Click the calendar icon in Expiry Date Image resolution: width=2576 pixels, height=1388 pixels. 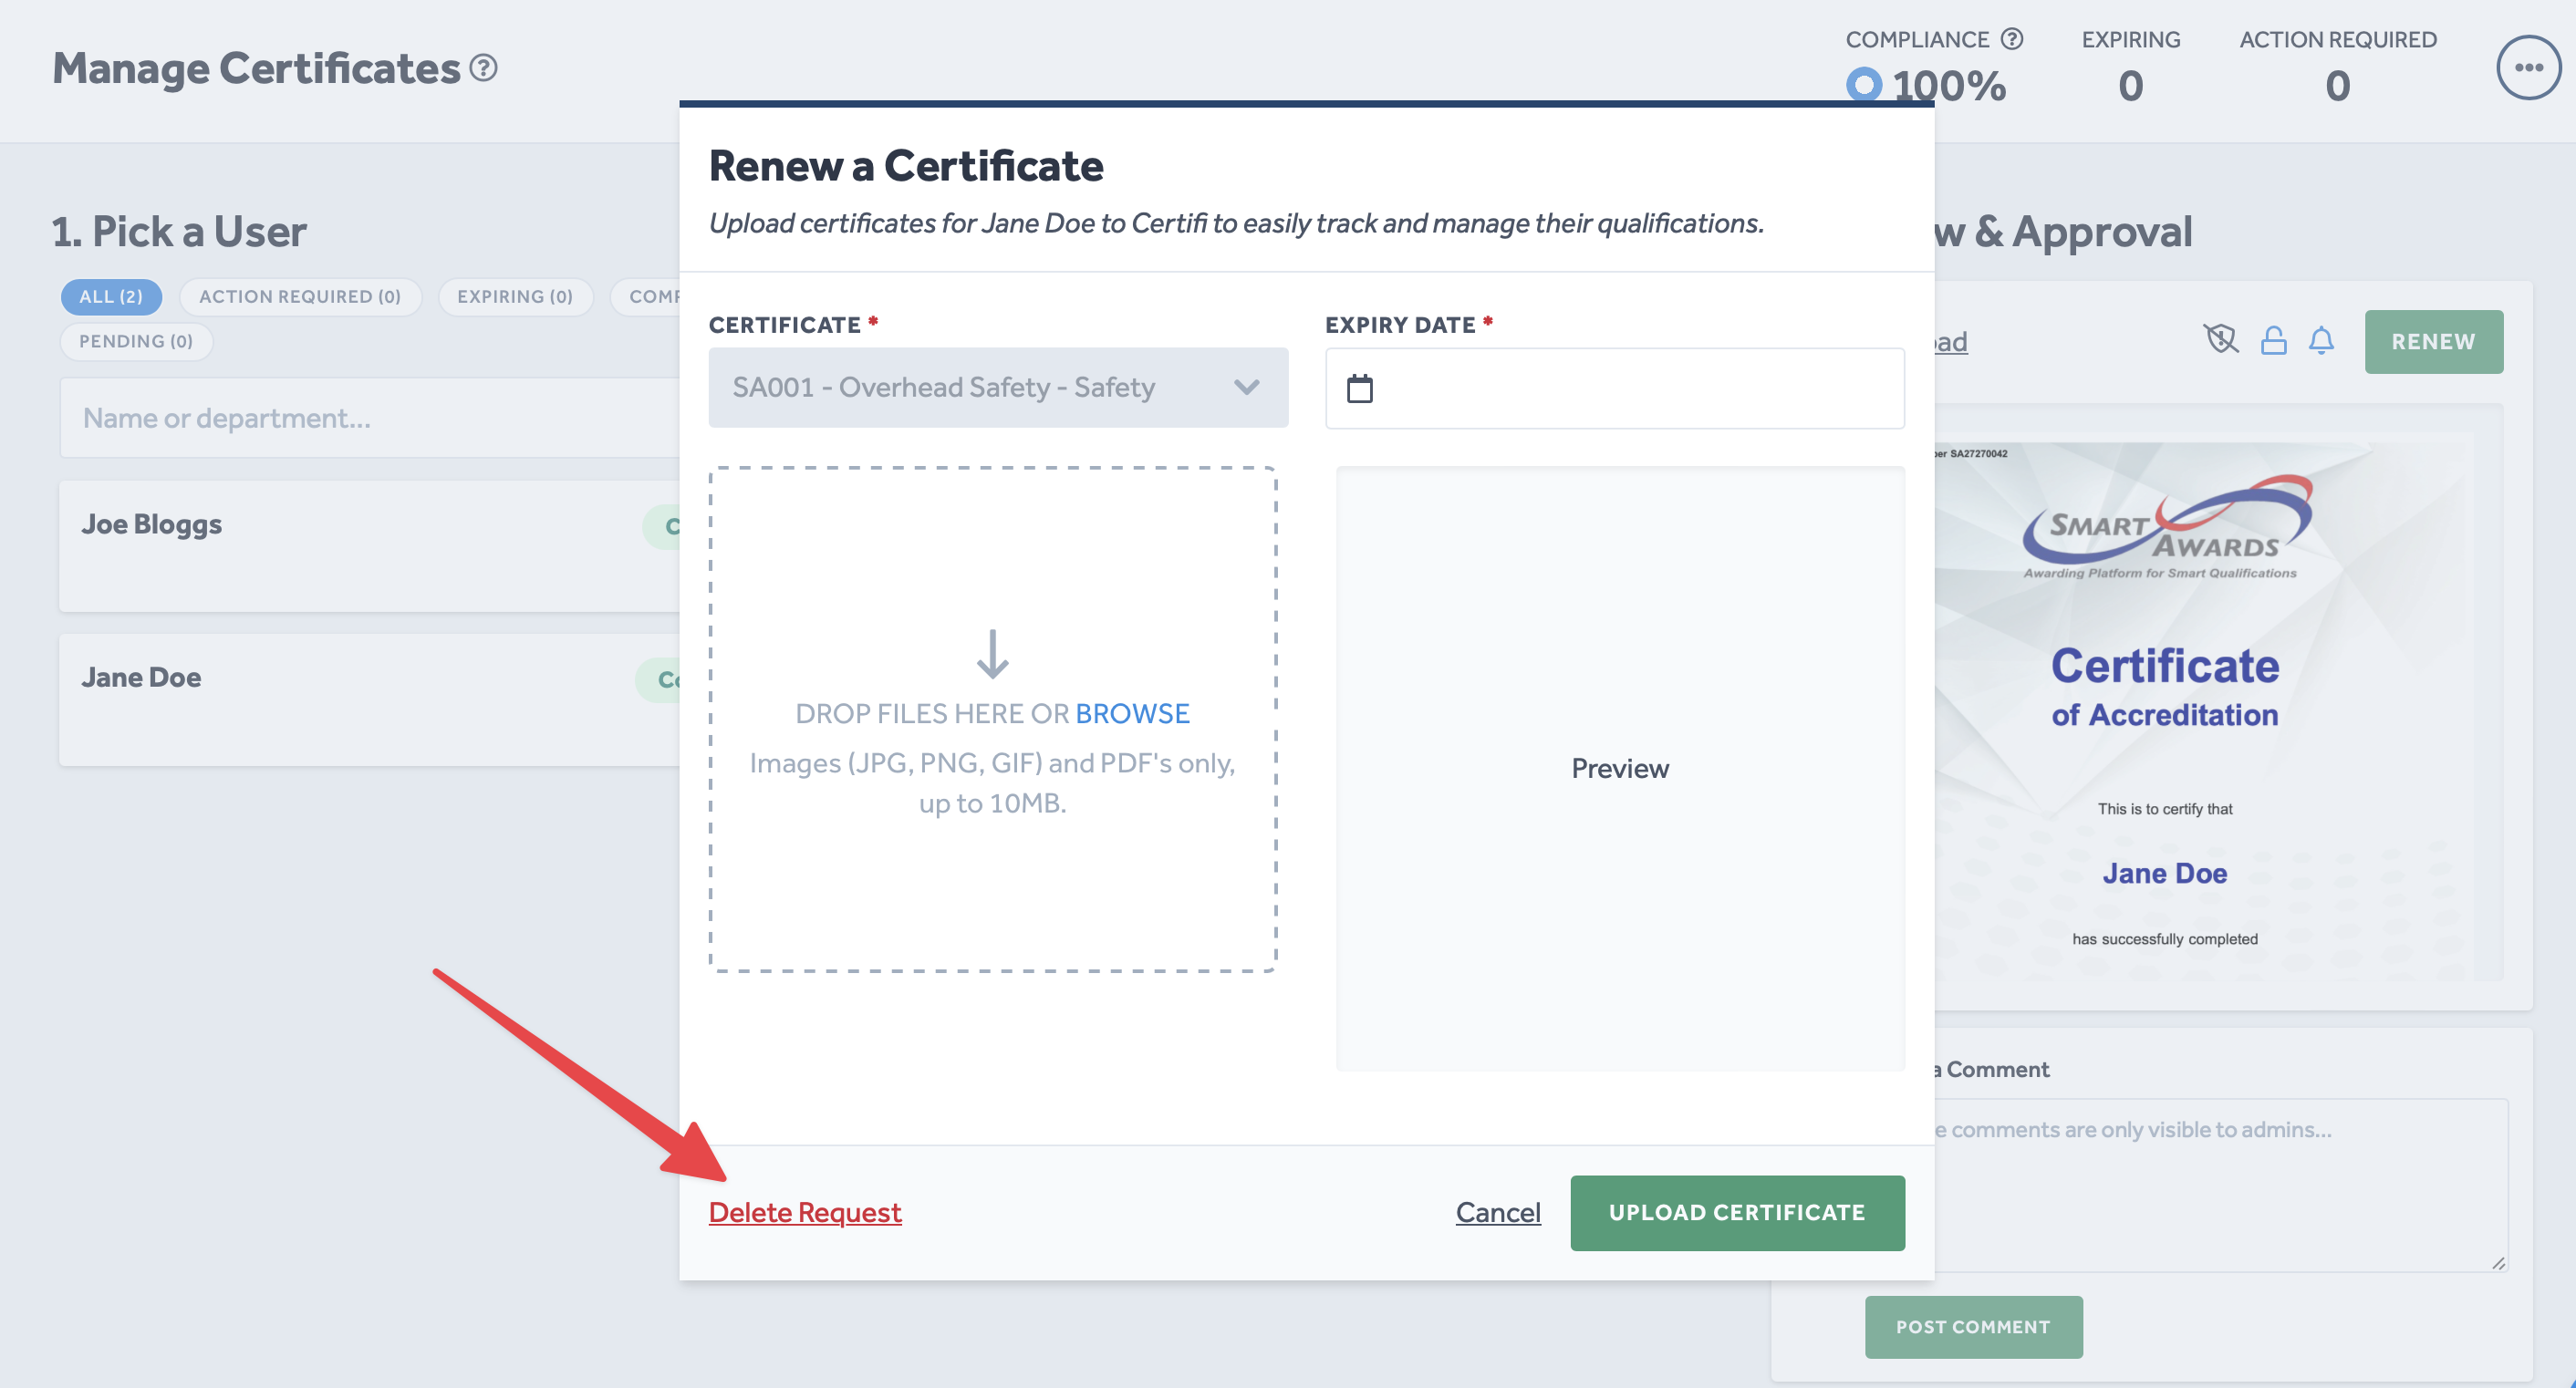pos(1360,388)
